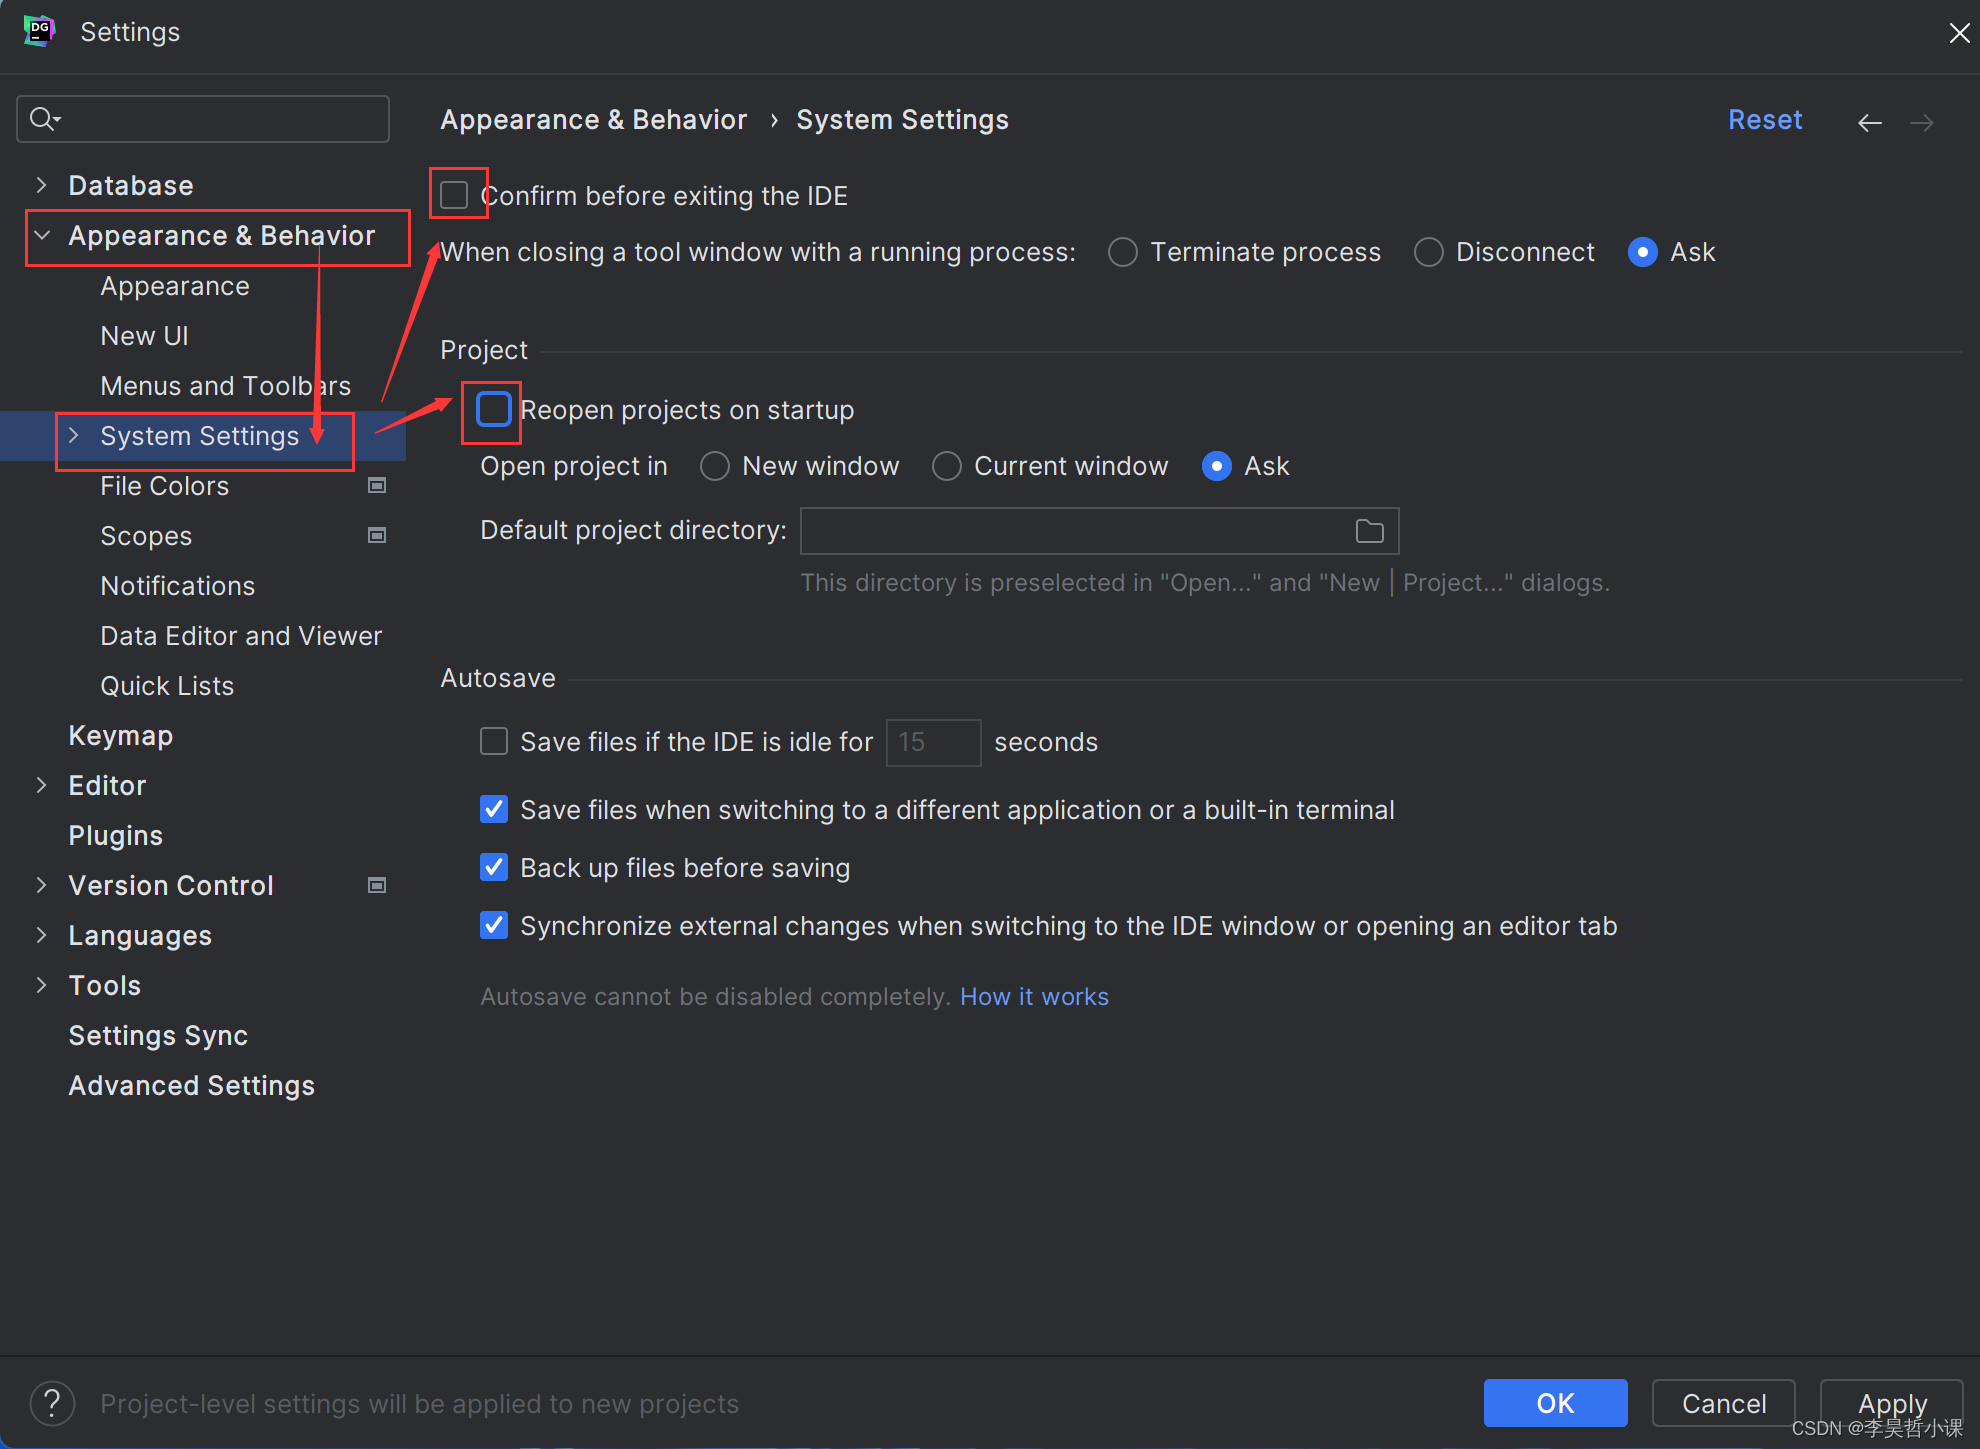Select Terminate process radio option

click(x=1123, y=252)
